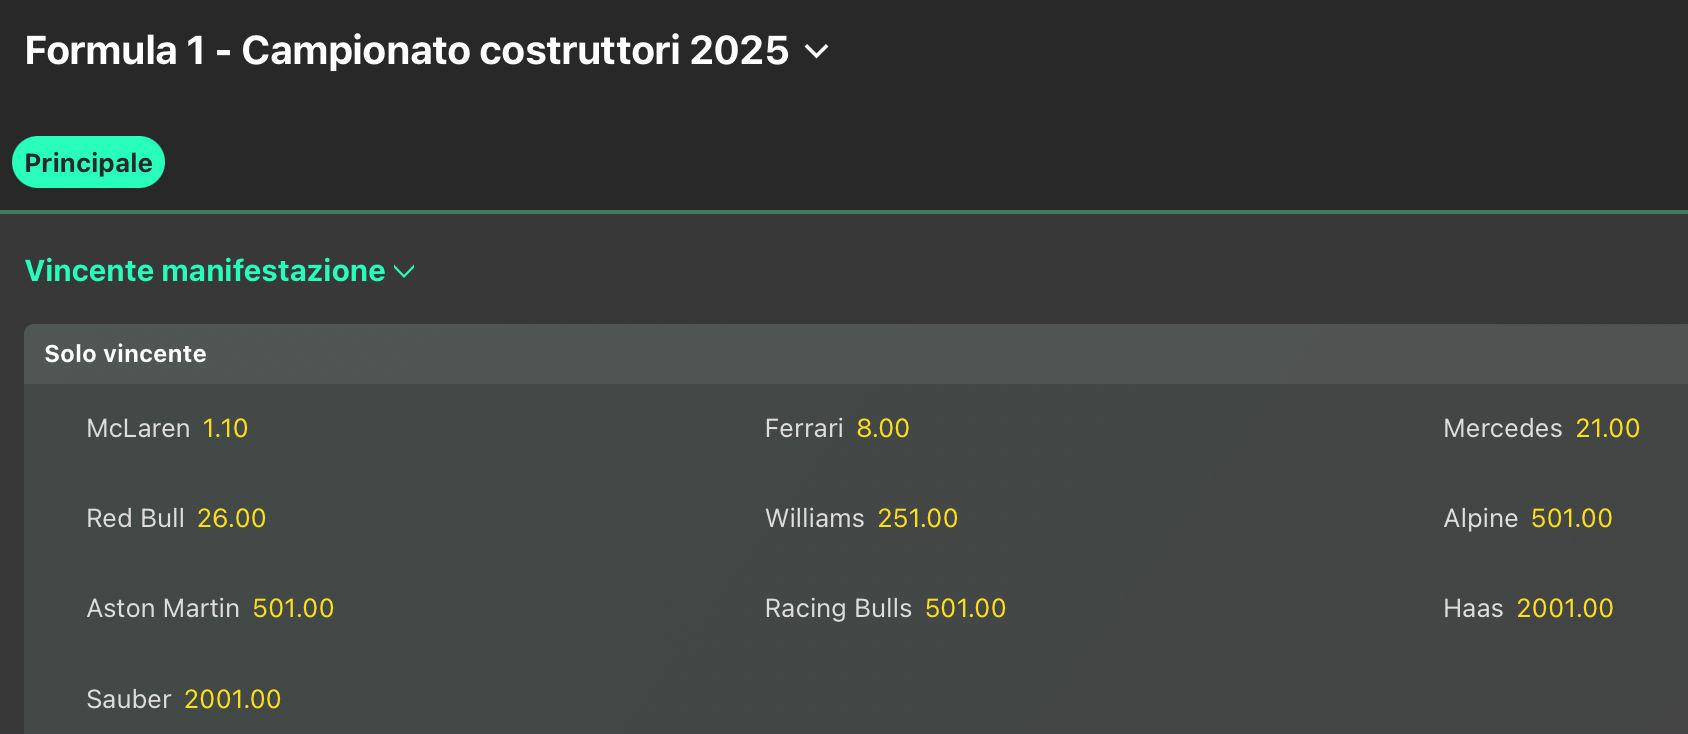Open the Formula 1 championship dropdown chevron
Screen dimensions: 1688x734
pos(816,51)
